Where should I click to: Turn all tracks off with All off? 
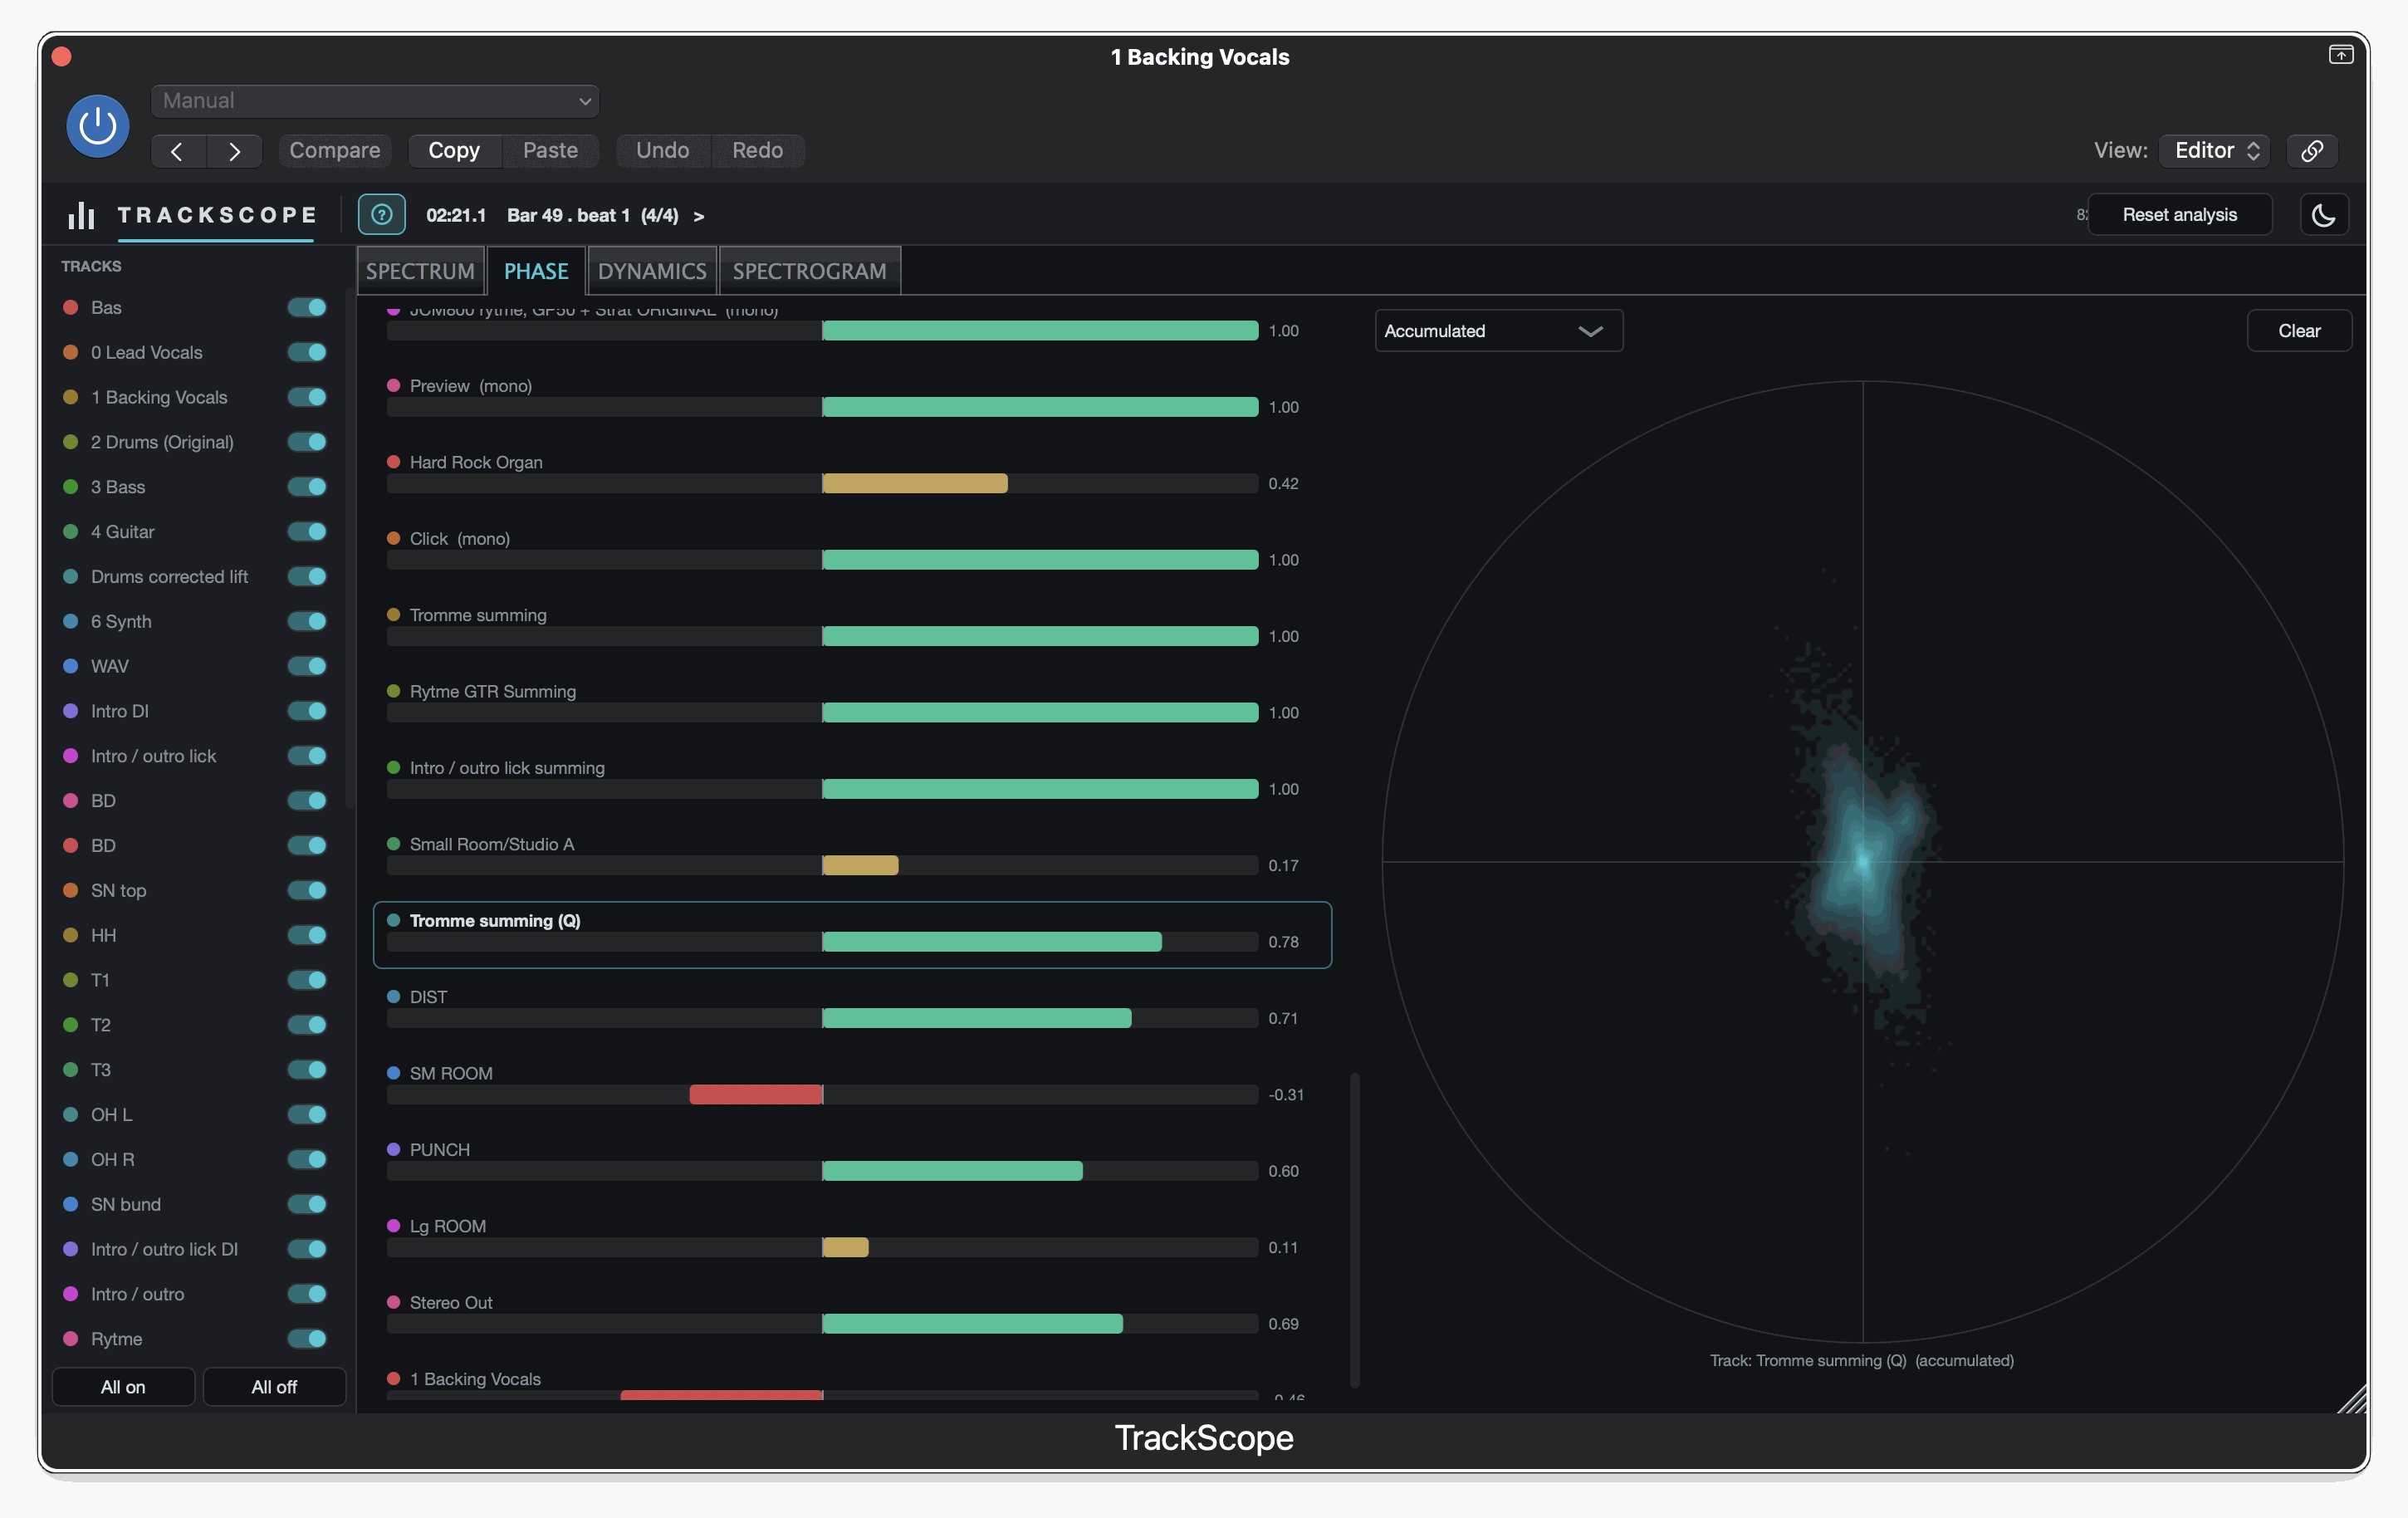274,1387
